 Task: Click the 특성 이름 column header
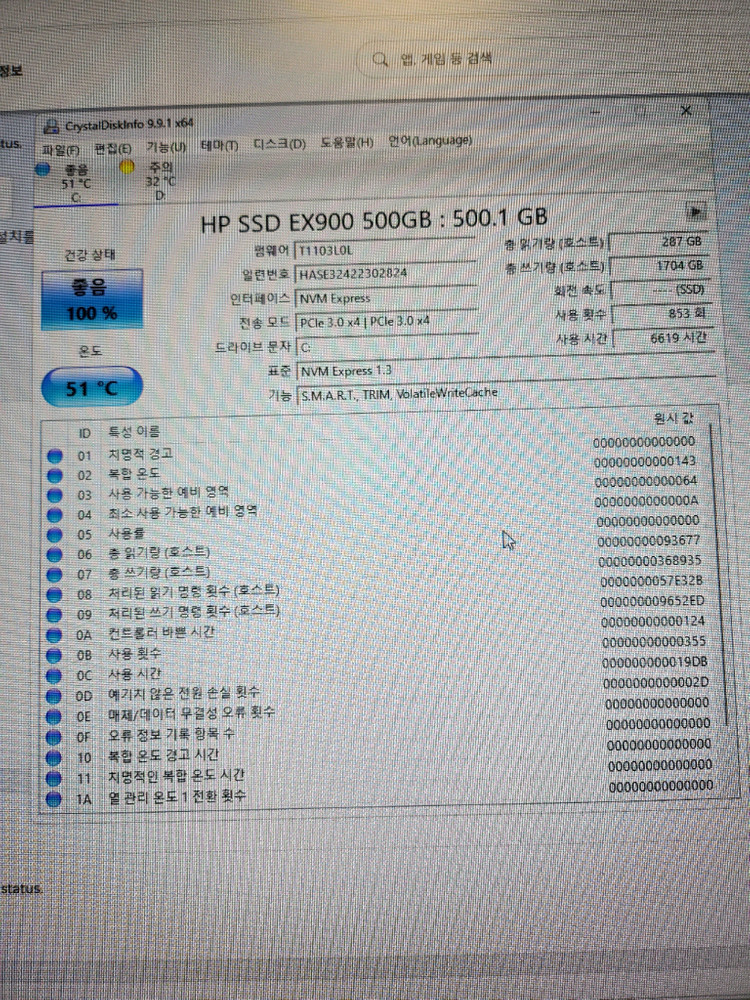[x=134, y=432]
